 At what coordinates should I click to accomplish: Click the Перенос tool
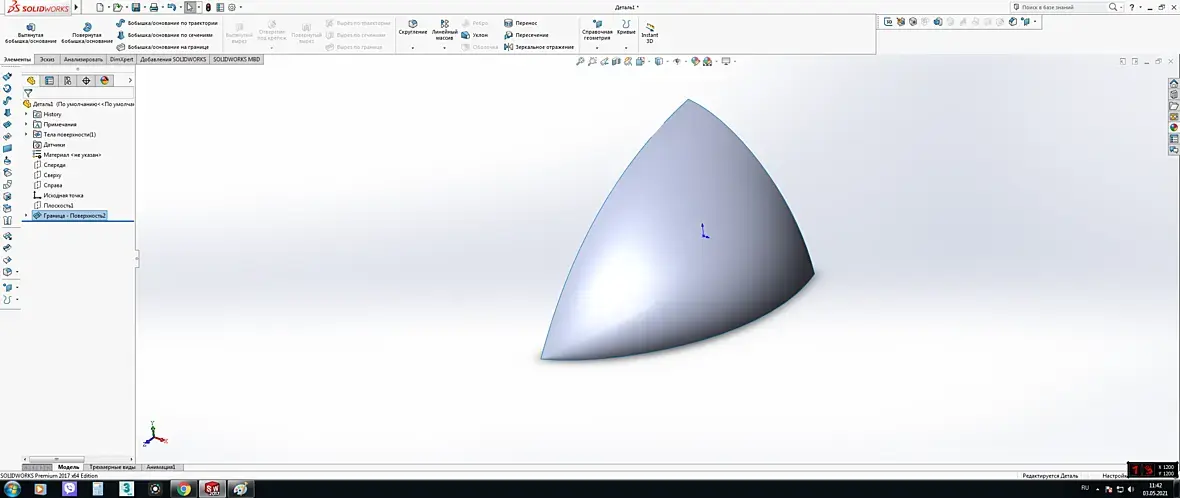521,23
